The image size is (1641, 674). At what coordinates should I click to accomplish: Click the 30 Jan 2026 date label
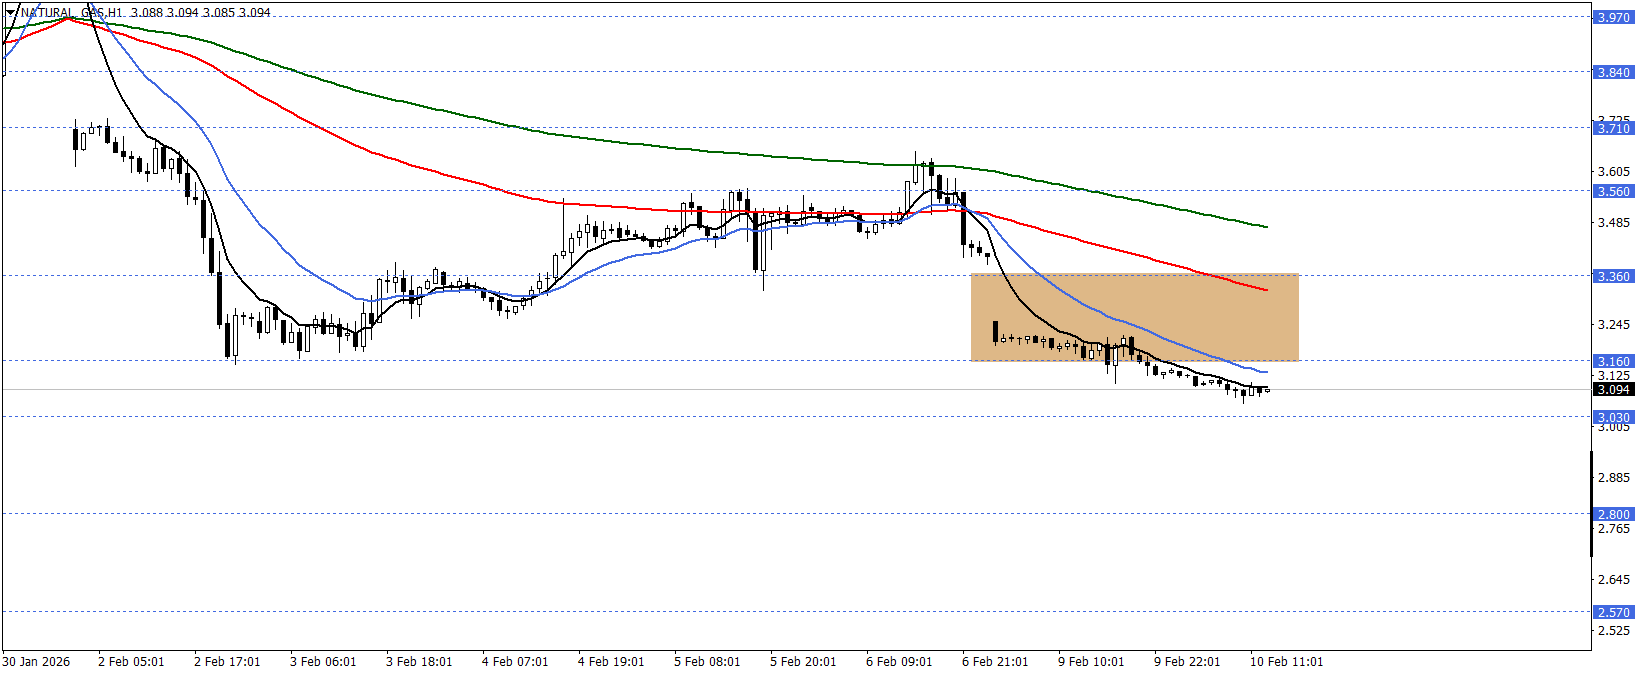tap(37, 662)
